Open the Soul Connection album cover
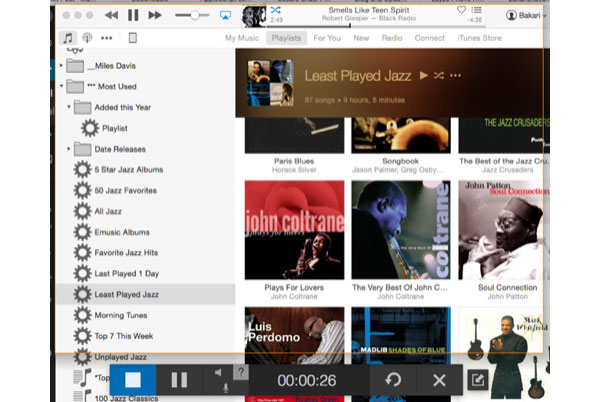 [x=504, y=230]
